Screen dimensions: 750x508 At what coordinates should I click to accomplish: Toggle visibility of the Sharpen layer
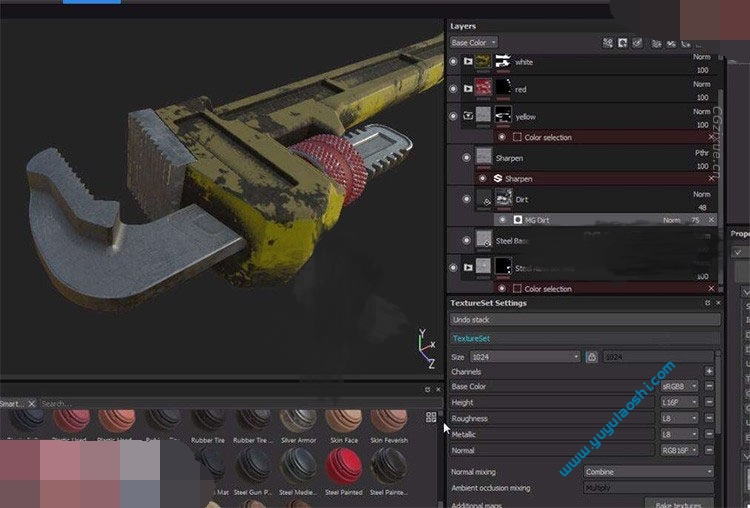[466, 157]
